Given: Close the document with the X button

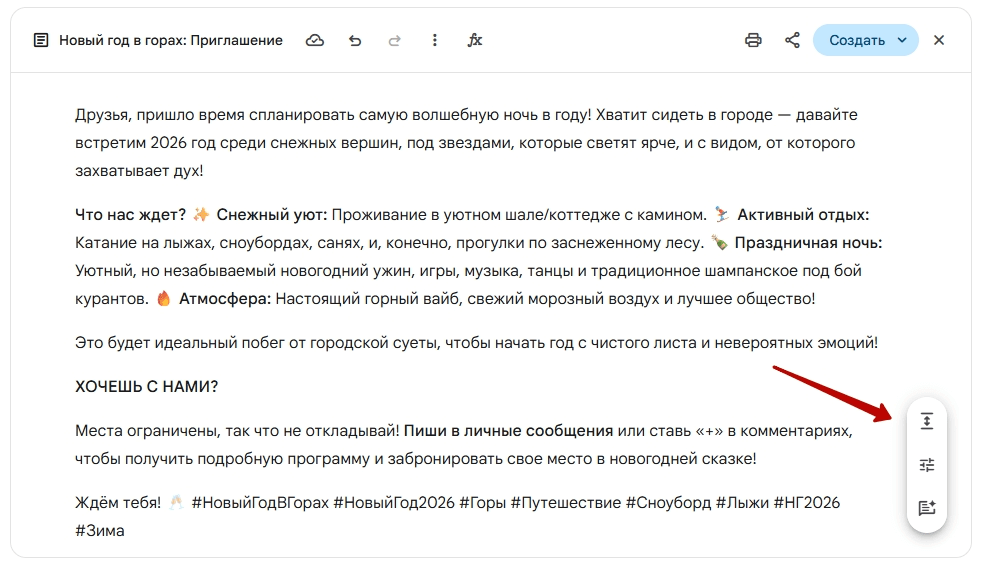Looking at the screenshot, I should coord(939,41).
